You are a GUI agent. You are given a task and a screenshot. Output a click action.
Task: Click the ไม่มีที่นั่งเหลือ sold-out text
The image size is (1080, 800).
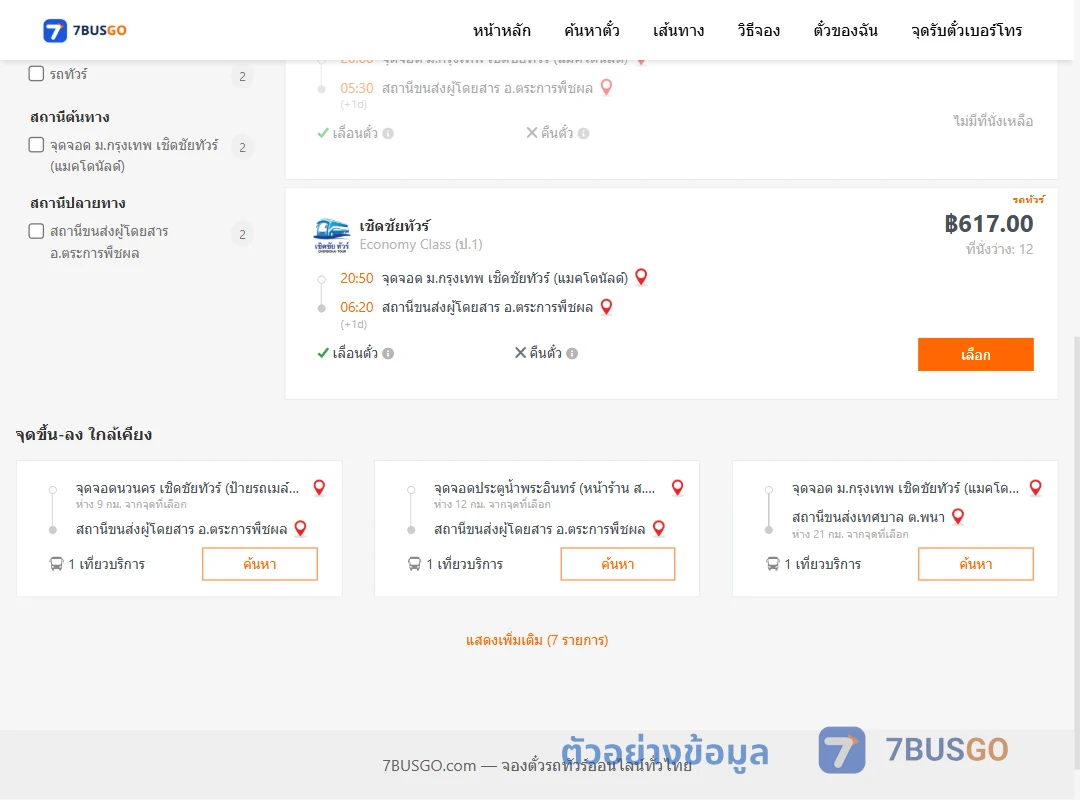click(x=993, y=121)
